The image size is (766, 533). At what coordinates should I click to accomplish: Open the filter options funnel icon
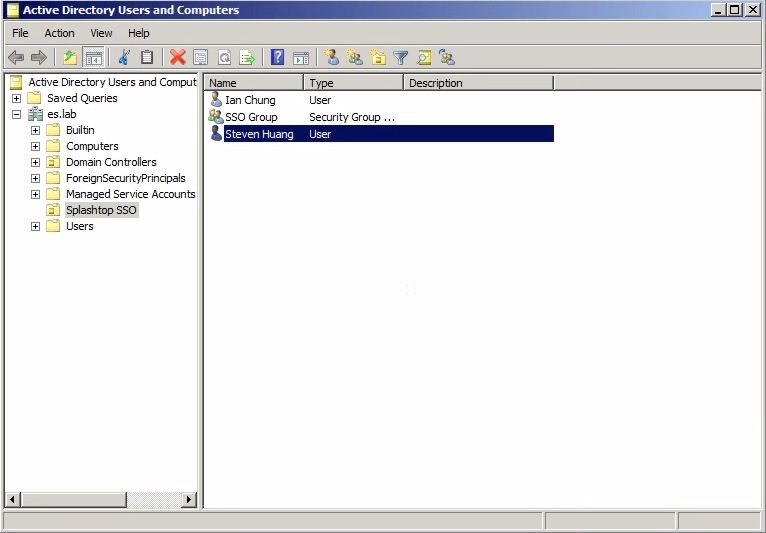pyautogui.click(x=401, y=58)
